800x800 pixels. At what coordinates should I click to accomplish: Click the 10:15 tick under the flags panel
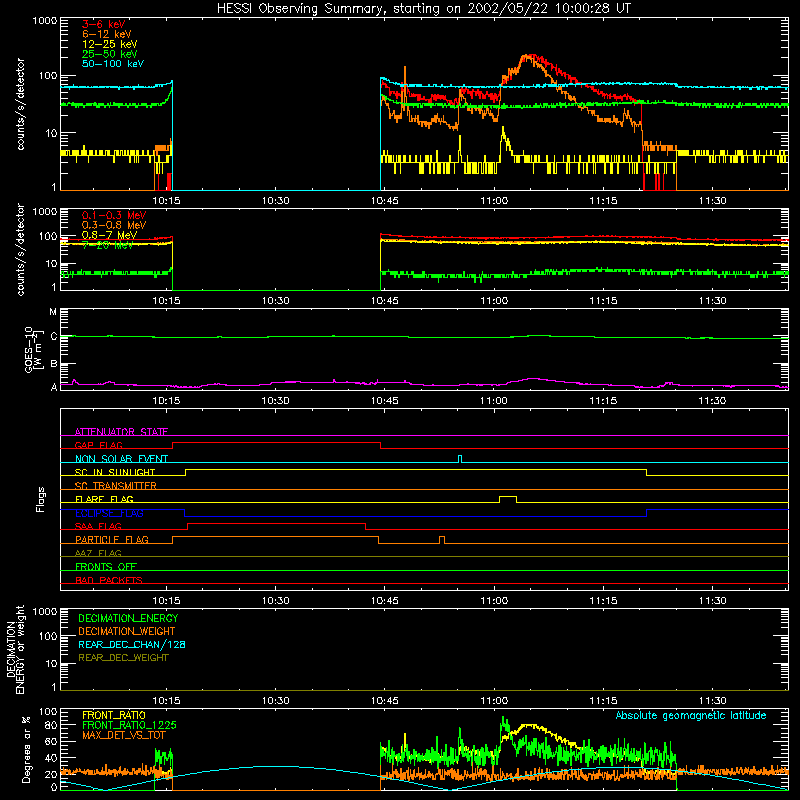coord(166,600)
